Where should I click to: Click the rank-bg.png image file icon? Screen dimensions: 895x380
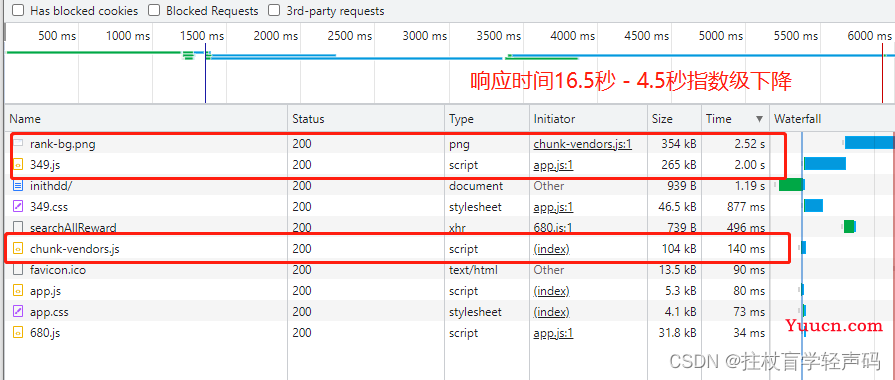[x=18, y=144]
